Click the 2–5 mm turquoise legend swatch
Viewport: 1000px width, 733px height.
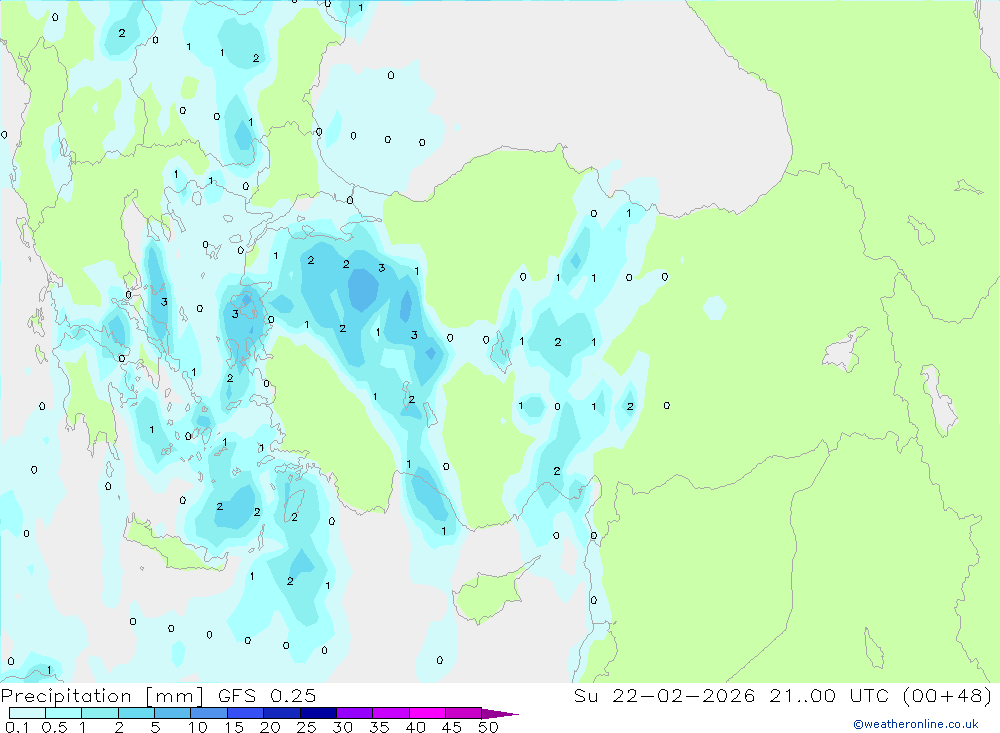click(x=136, y=713)
